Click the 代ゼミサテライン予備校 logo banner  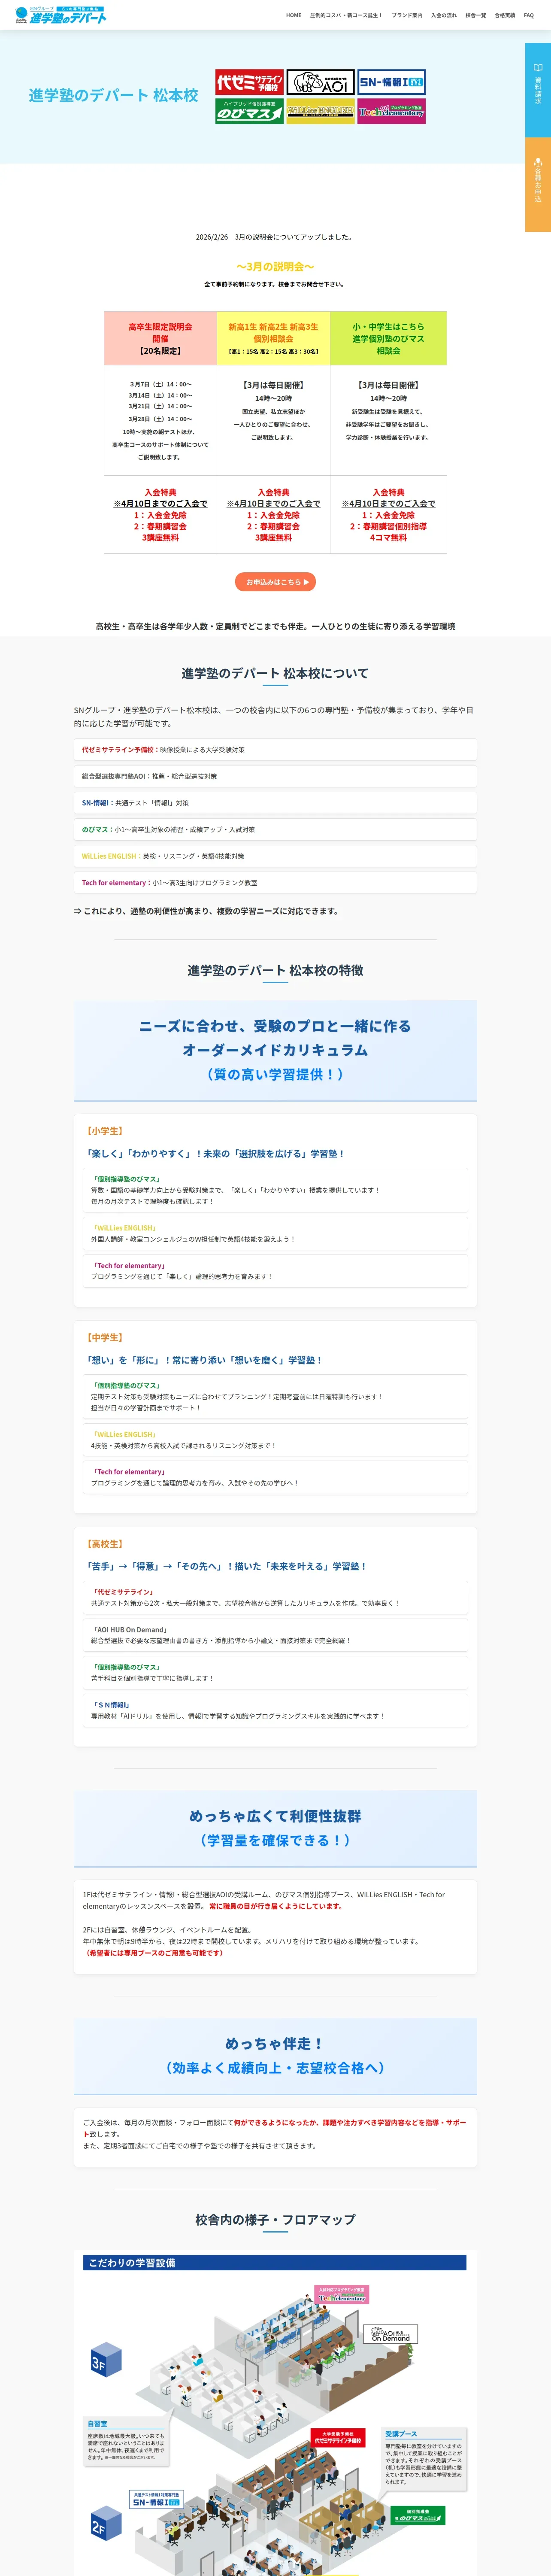coord(249,82)
